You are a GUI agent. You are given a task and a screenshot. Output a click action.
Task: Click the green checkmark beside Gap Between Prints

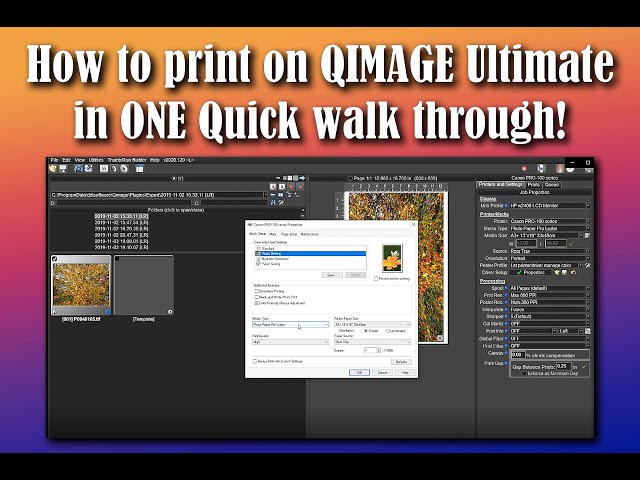click(x=584, y=367)
